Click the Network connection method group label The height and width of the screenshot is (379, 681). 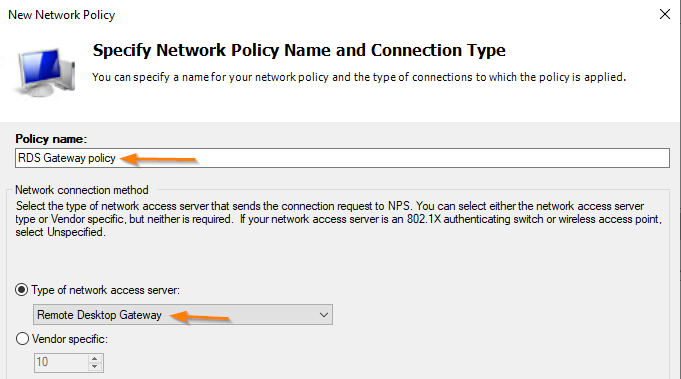(82, 190)
